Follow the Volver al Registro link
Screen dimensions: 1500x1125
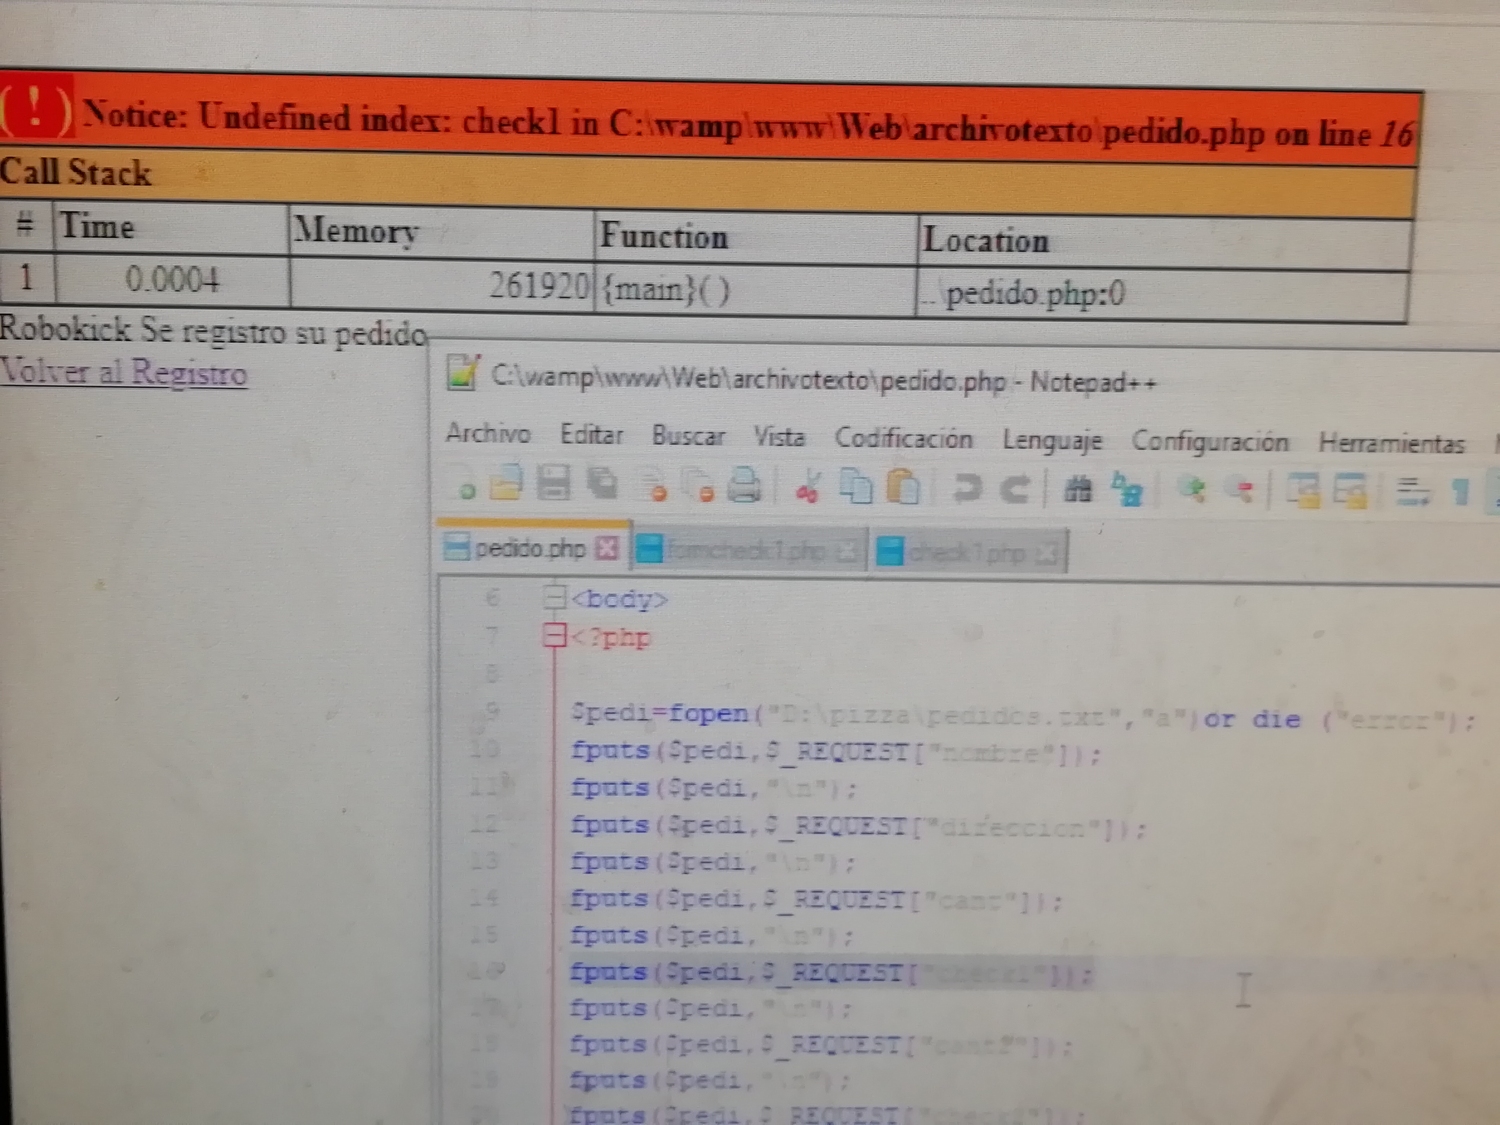pos(123,372)
